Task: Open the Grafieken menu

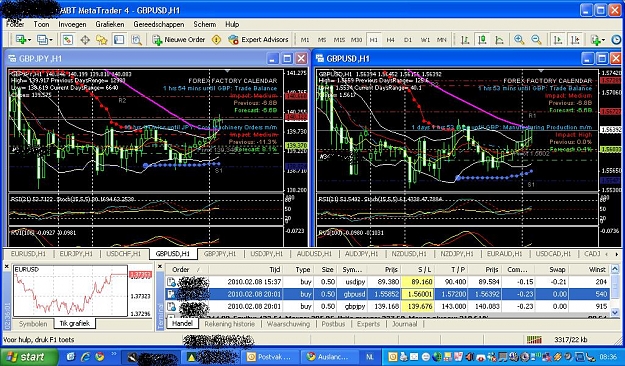Action: [x=110, y=24]
